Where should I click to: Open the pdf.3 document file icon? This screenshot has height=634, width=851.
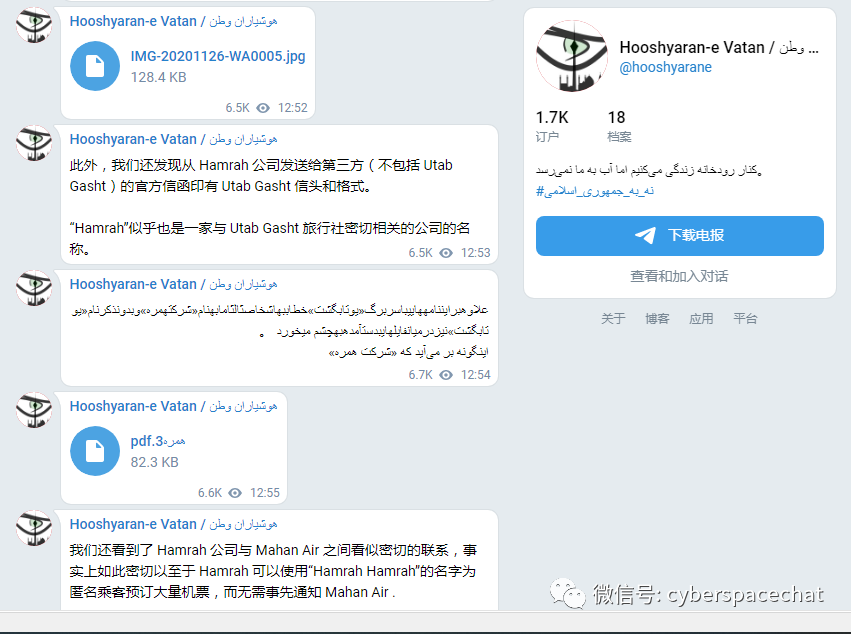(95, 451)
